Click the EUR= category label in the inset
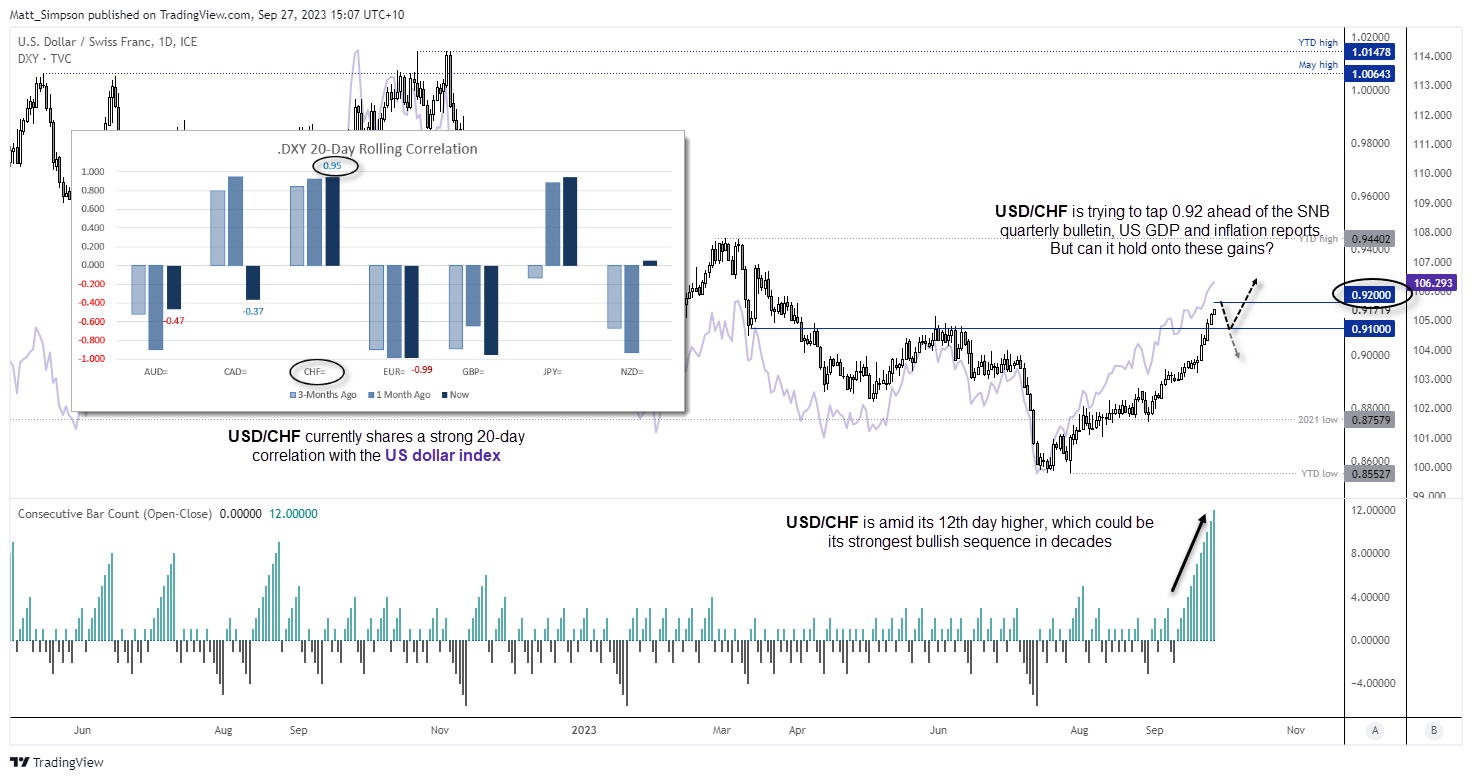The image size is (1472, 780). pyautogui.click(x=395, y=372)
